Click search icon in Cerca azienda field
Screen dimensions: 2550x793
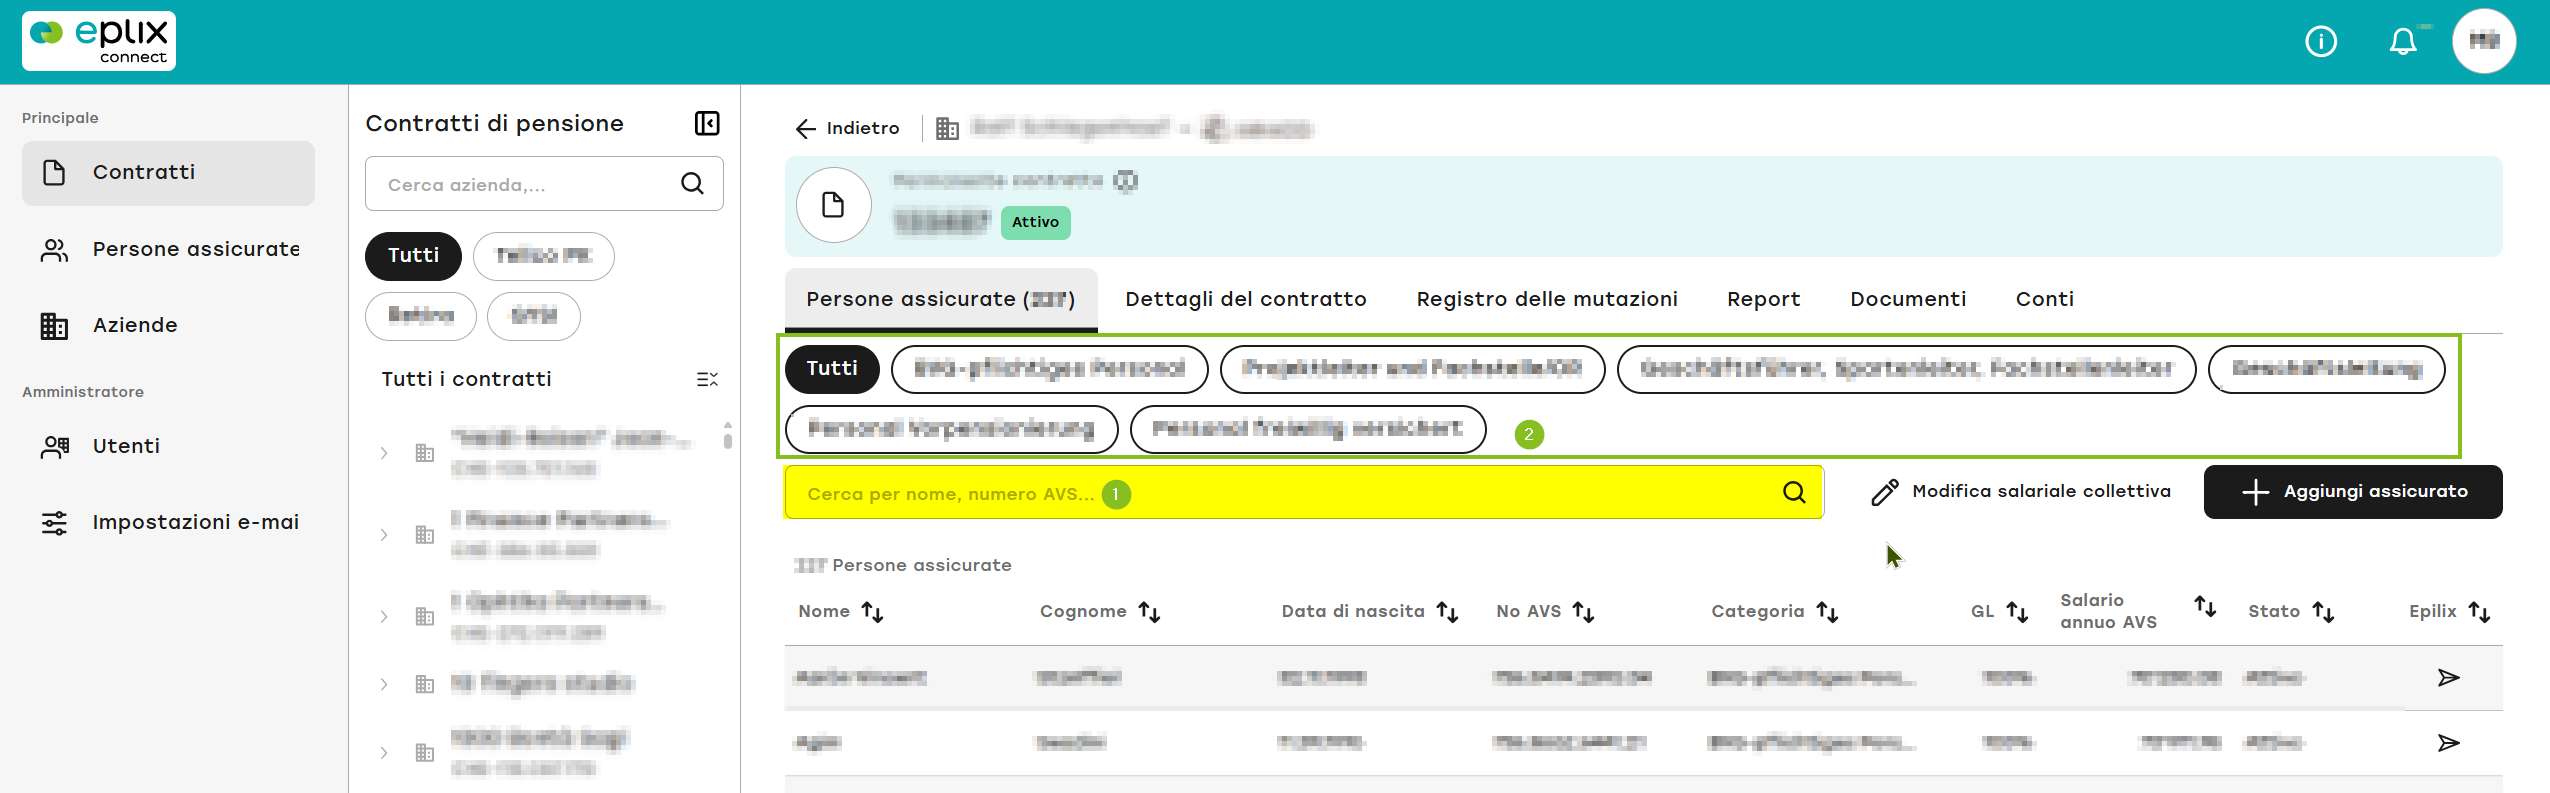pyautogui.click(x=692, y=184)
